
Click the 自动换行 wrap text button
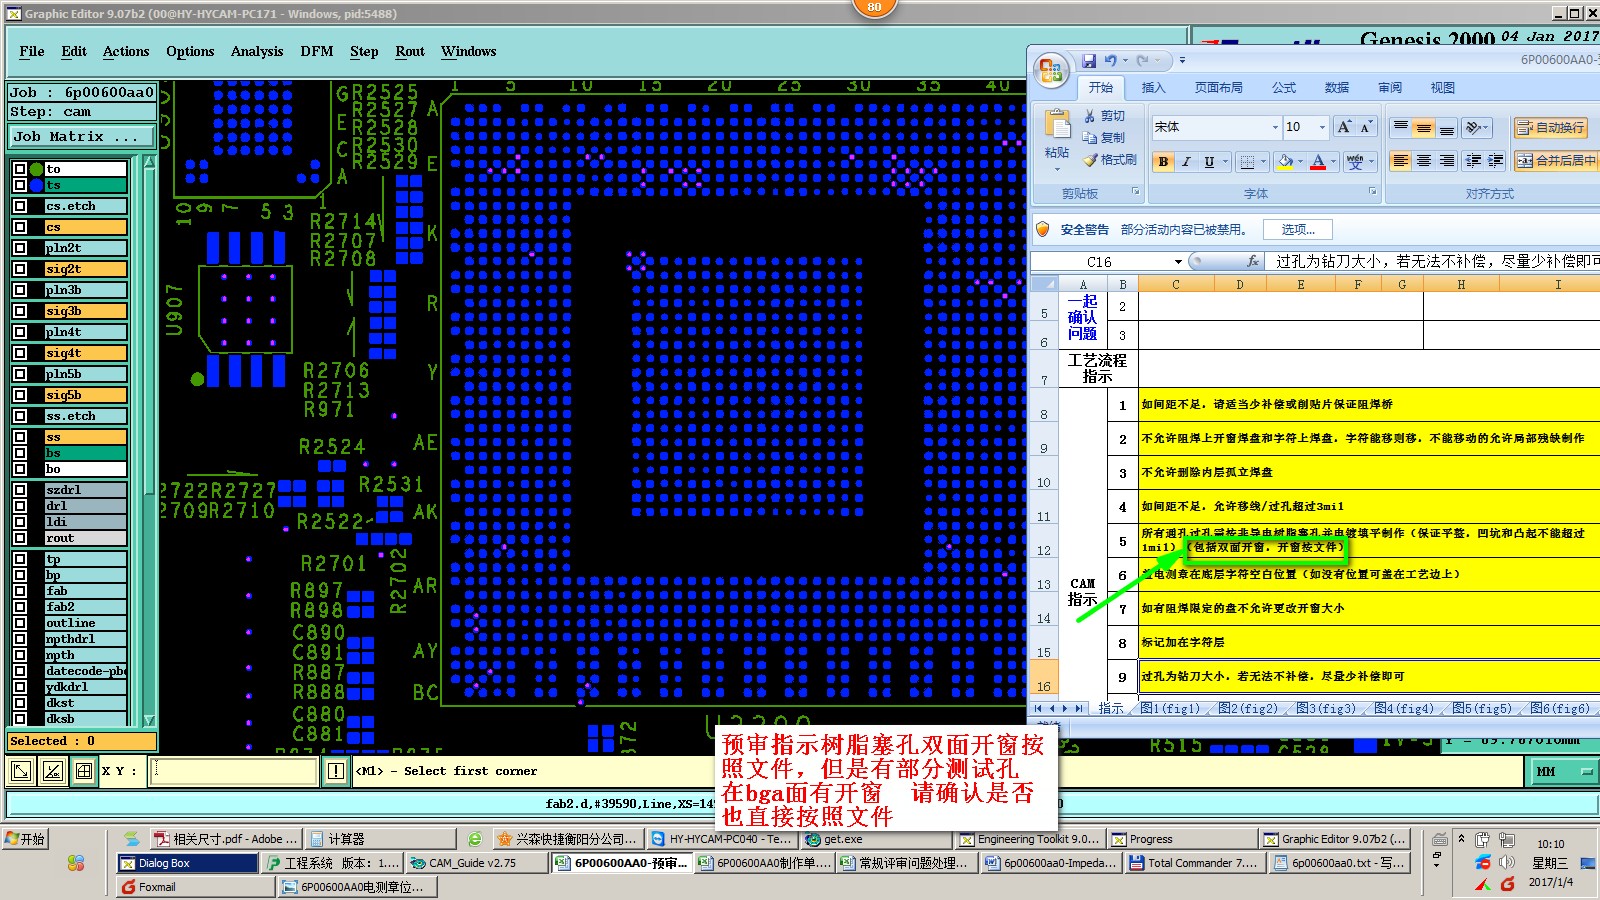1550,127
